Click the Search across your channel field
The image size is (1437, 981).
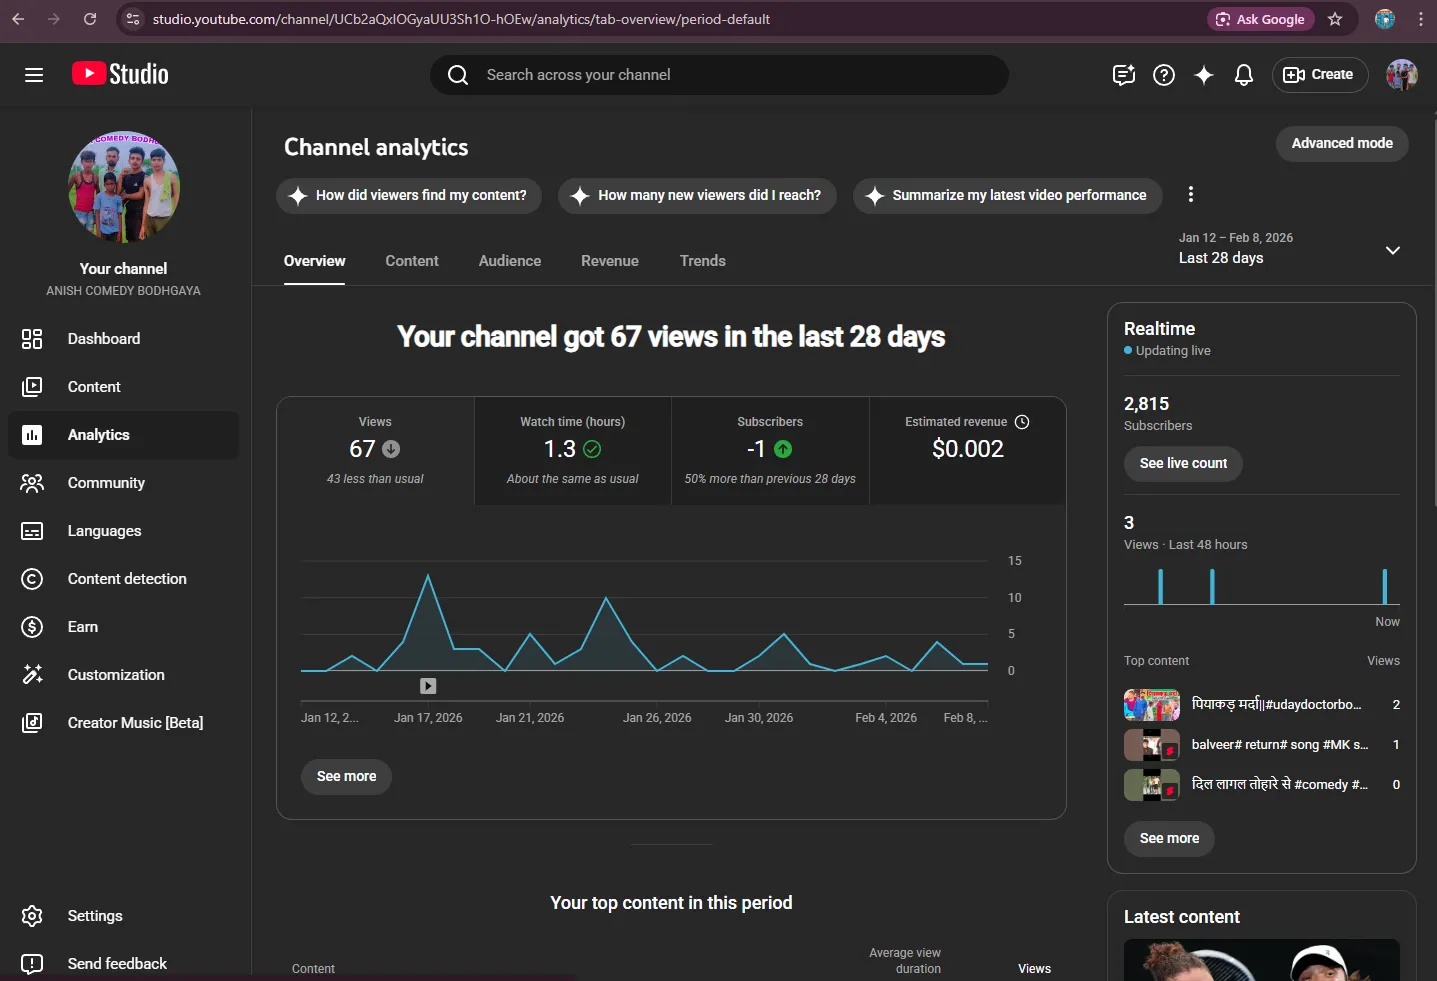coord(719,75)
